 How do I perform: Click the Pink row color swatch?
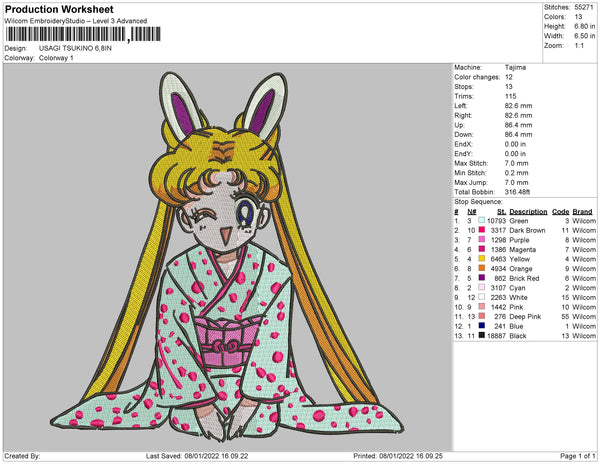481,306
